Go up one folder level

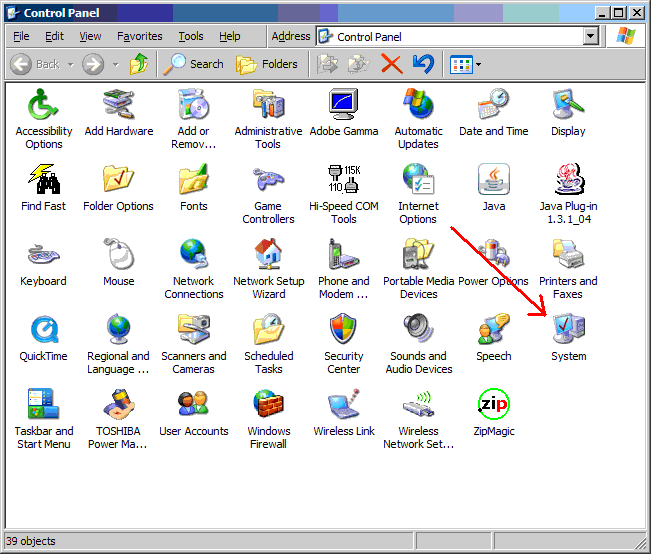point(139,64)
